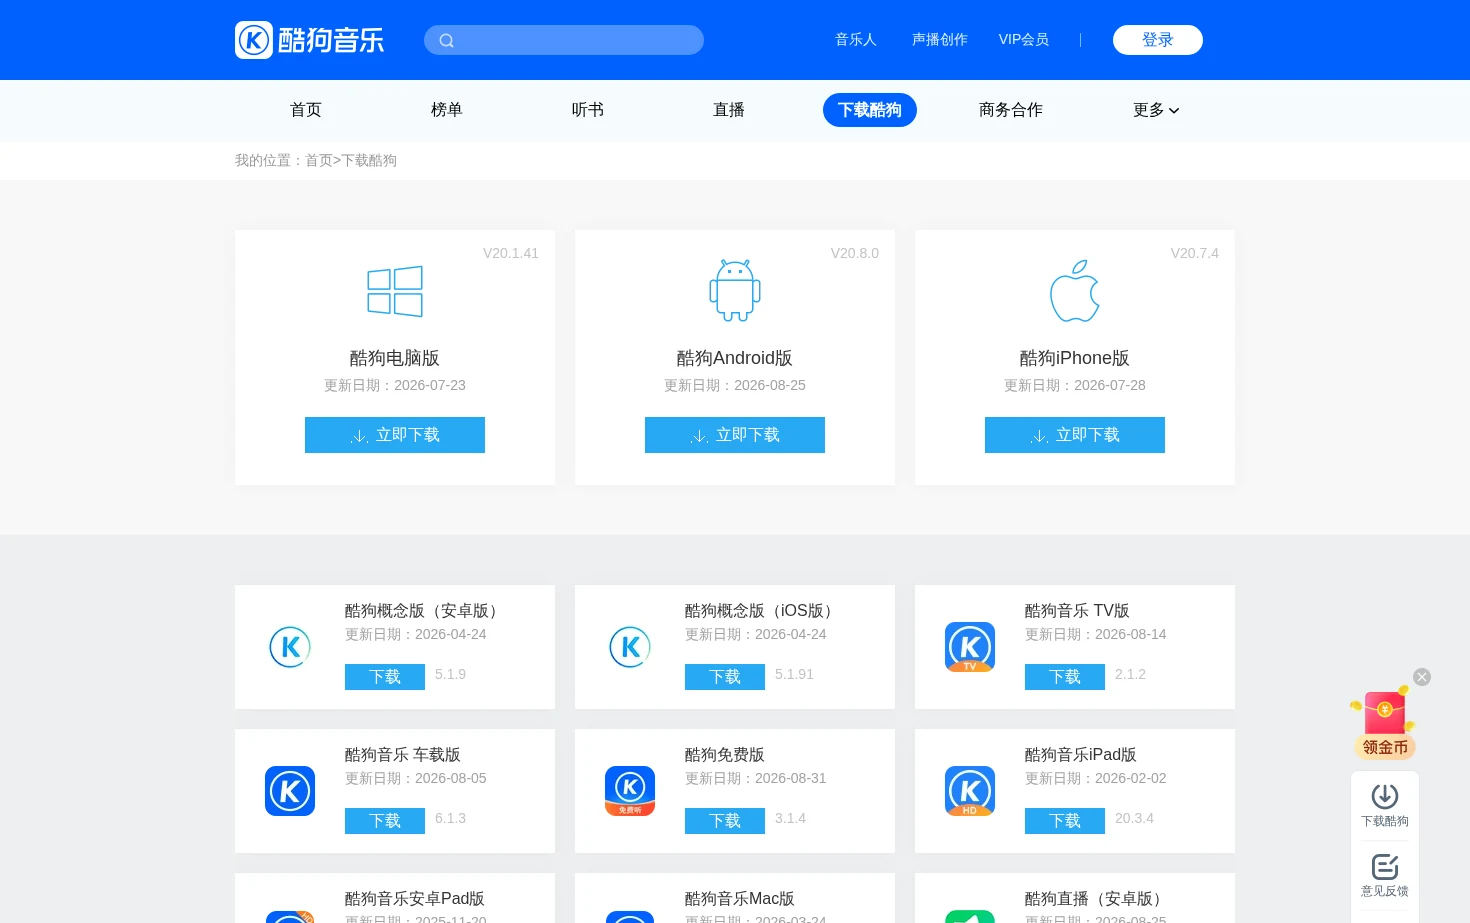
Task: Click version number 5.1.91
Action: [794, 674]
